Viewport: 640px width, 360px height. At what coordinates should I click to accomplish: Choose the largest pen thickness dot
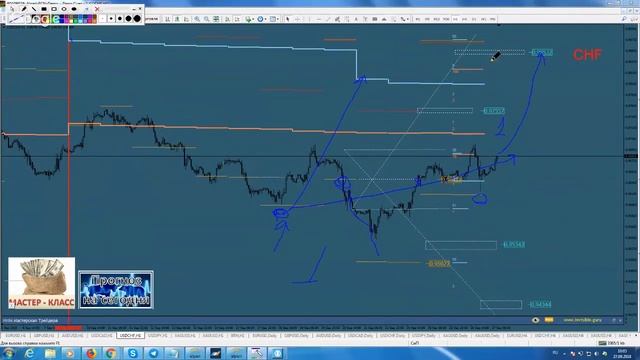[137, 18]
